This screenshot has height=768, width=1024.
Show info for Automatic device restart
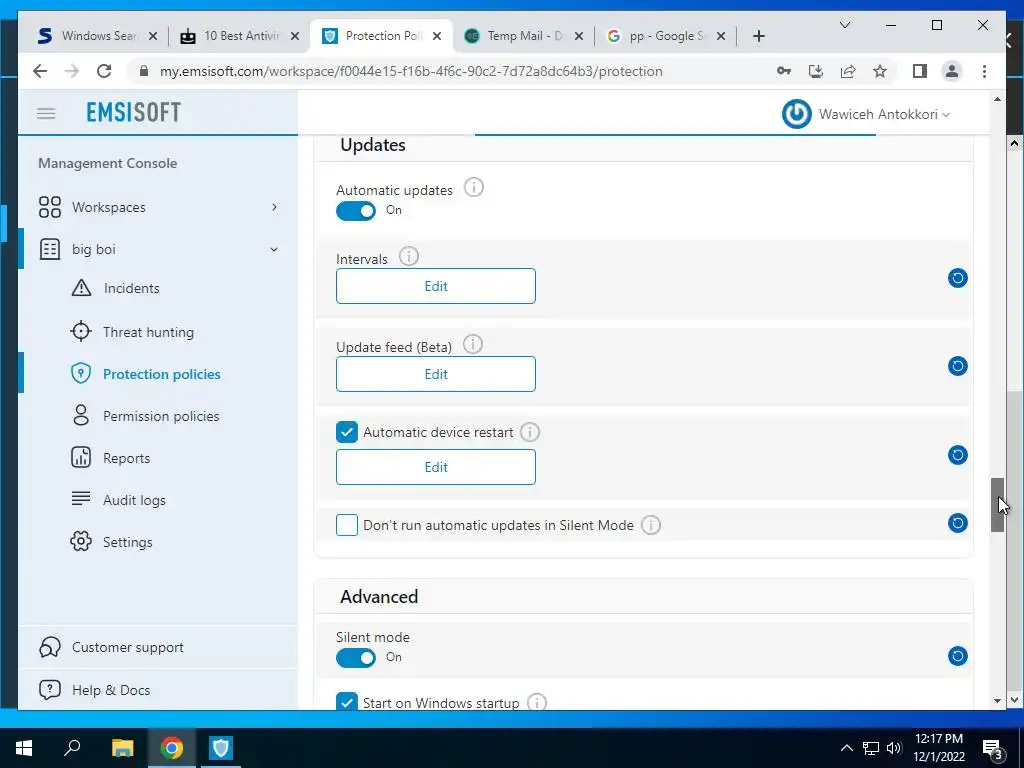point(530,432)
